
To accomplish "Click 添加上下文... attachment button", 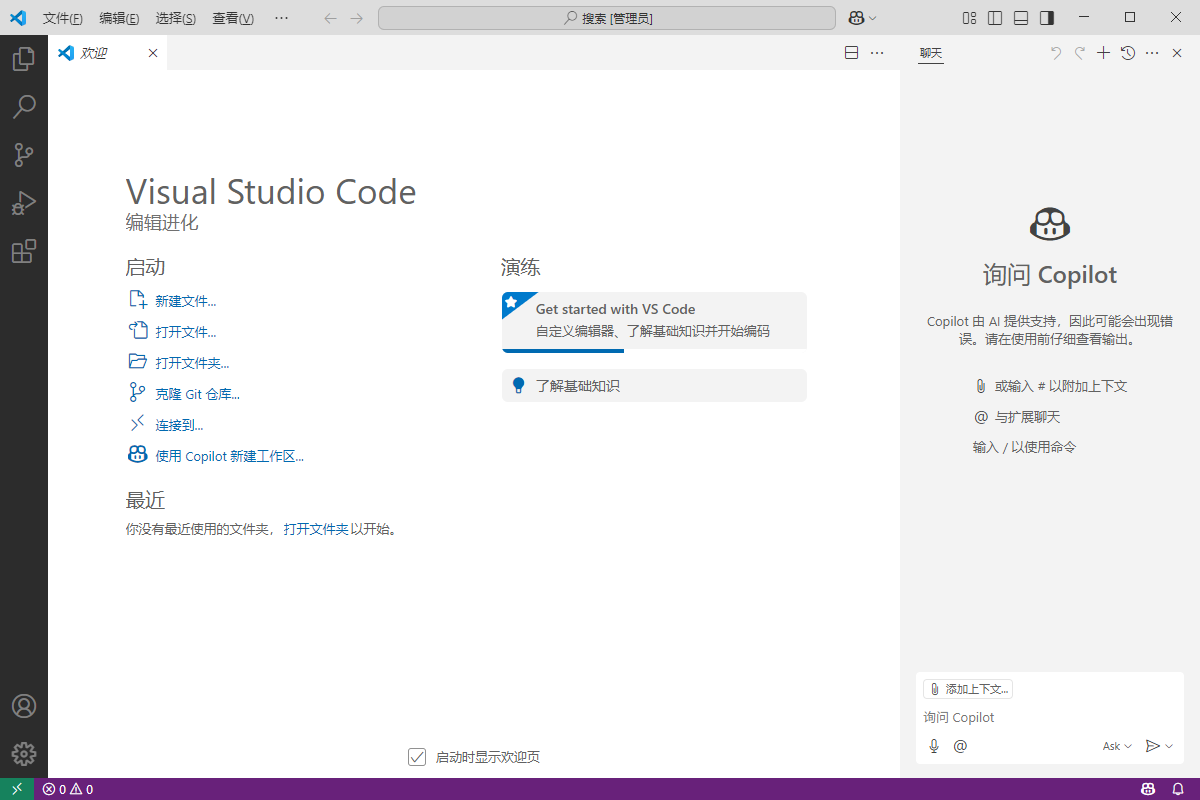I will tap(968, 689).
